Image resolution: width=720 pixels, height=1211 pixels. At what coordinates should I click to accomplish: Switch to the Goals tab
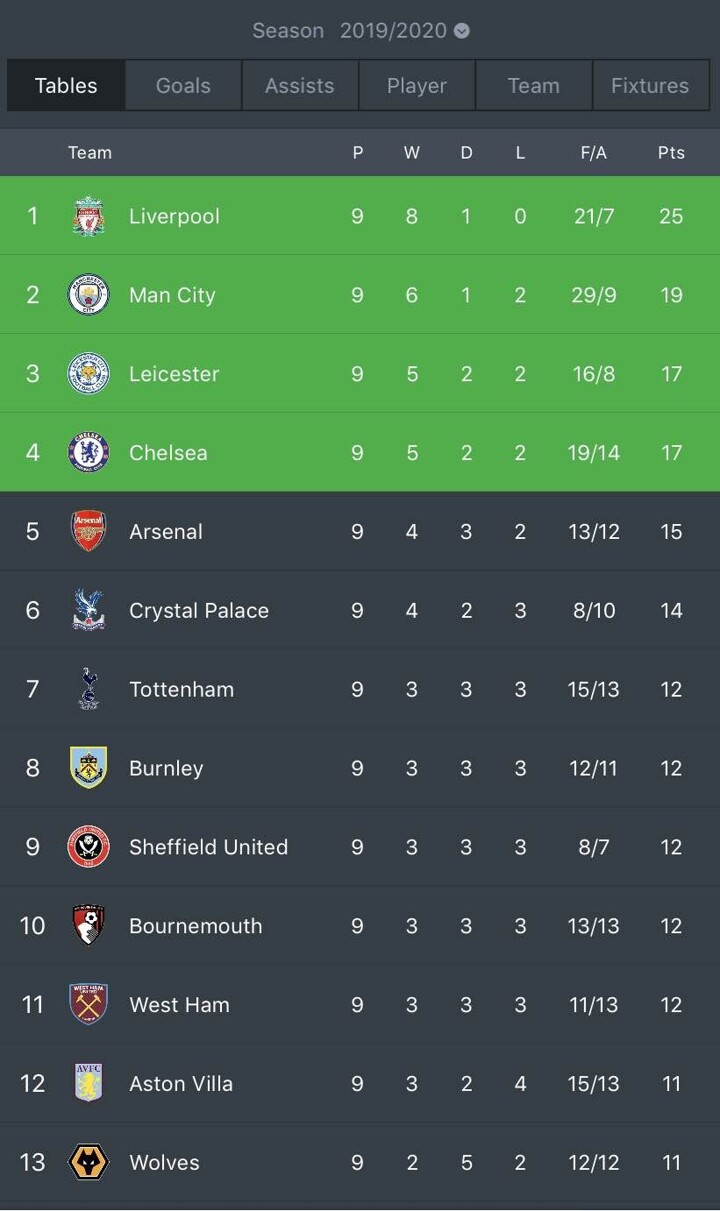(x=183, y=86)
